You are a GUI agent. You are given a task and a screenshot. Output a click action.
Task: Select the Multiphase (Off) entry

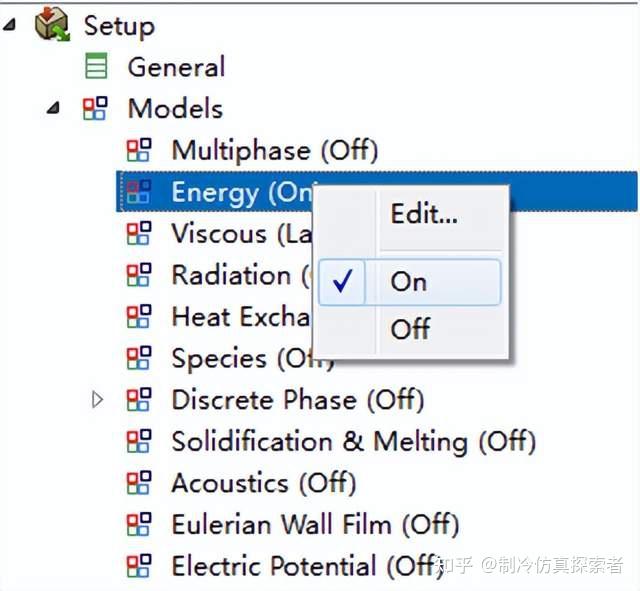[x=275, y=150]
